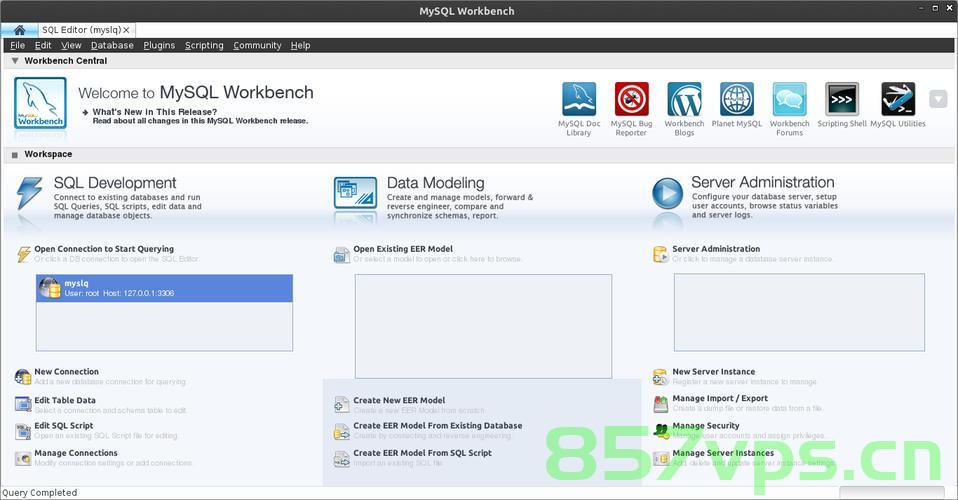Screen dimensions: 958x500
Task: Click the Query Completed status text
Action: tap(40, 493)
